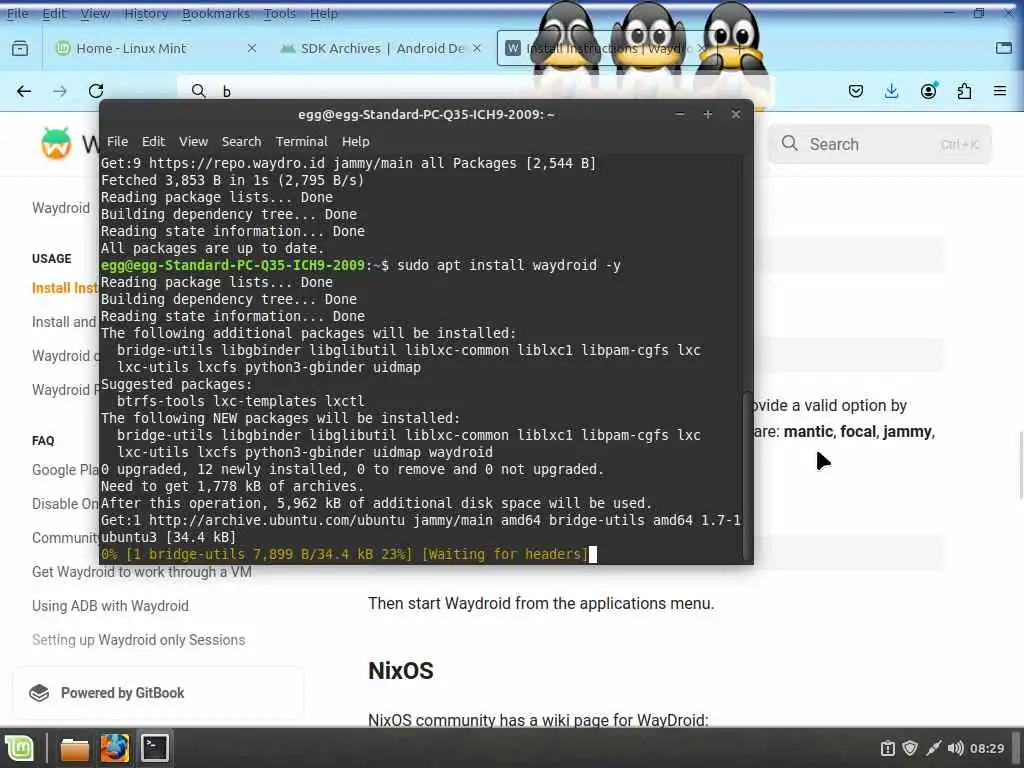The image size is (1024, 768).
Task: Open the terminal Help menu
Action: pos(356,142)
